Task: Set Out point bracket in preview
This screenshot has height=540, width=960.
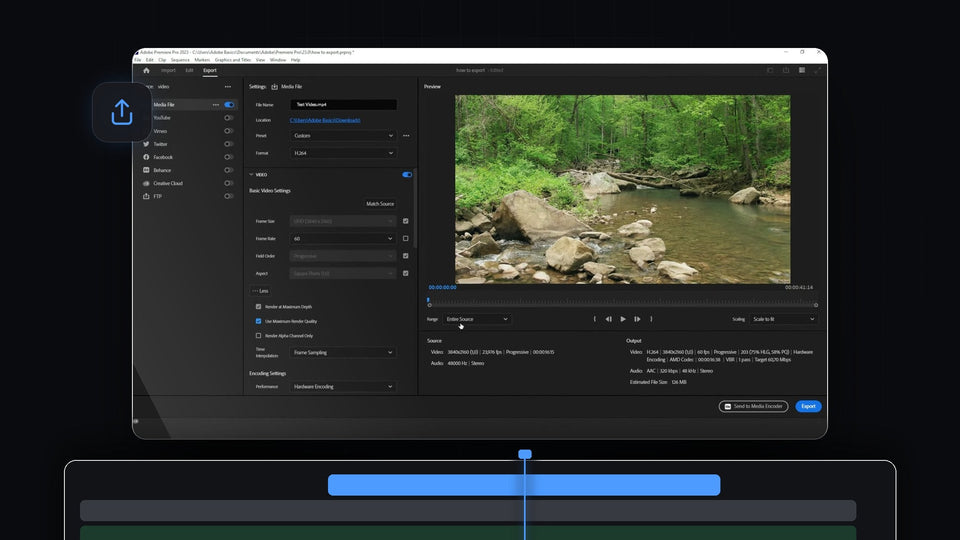Action: [651, 319]
